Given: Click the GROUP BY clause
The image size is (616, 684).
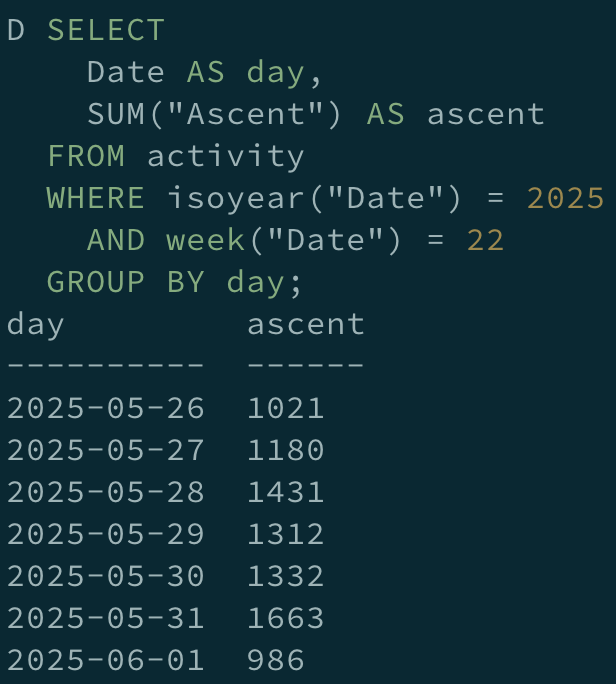Looking at the screenshot, I should [125, 282].
